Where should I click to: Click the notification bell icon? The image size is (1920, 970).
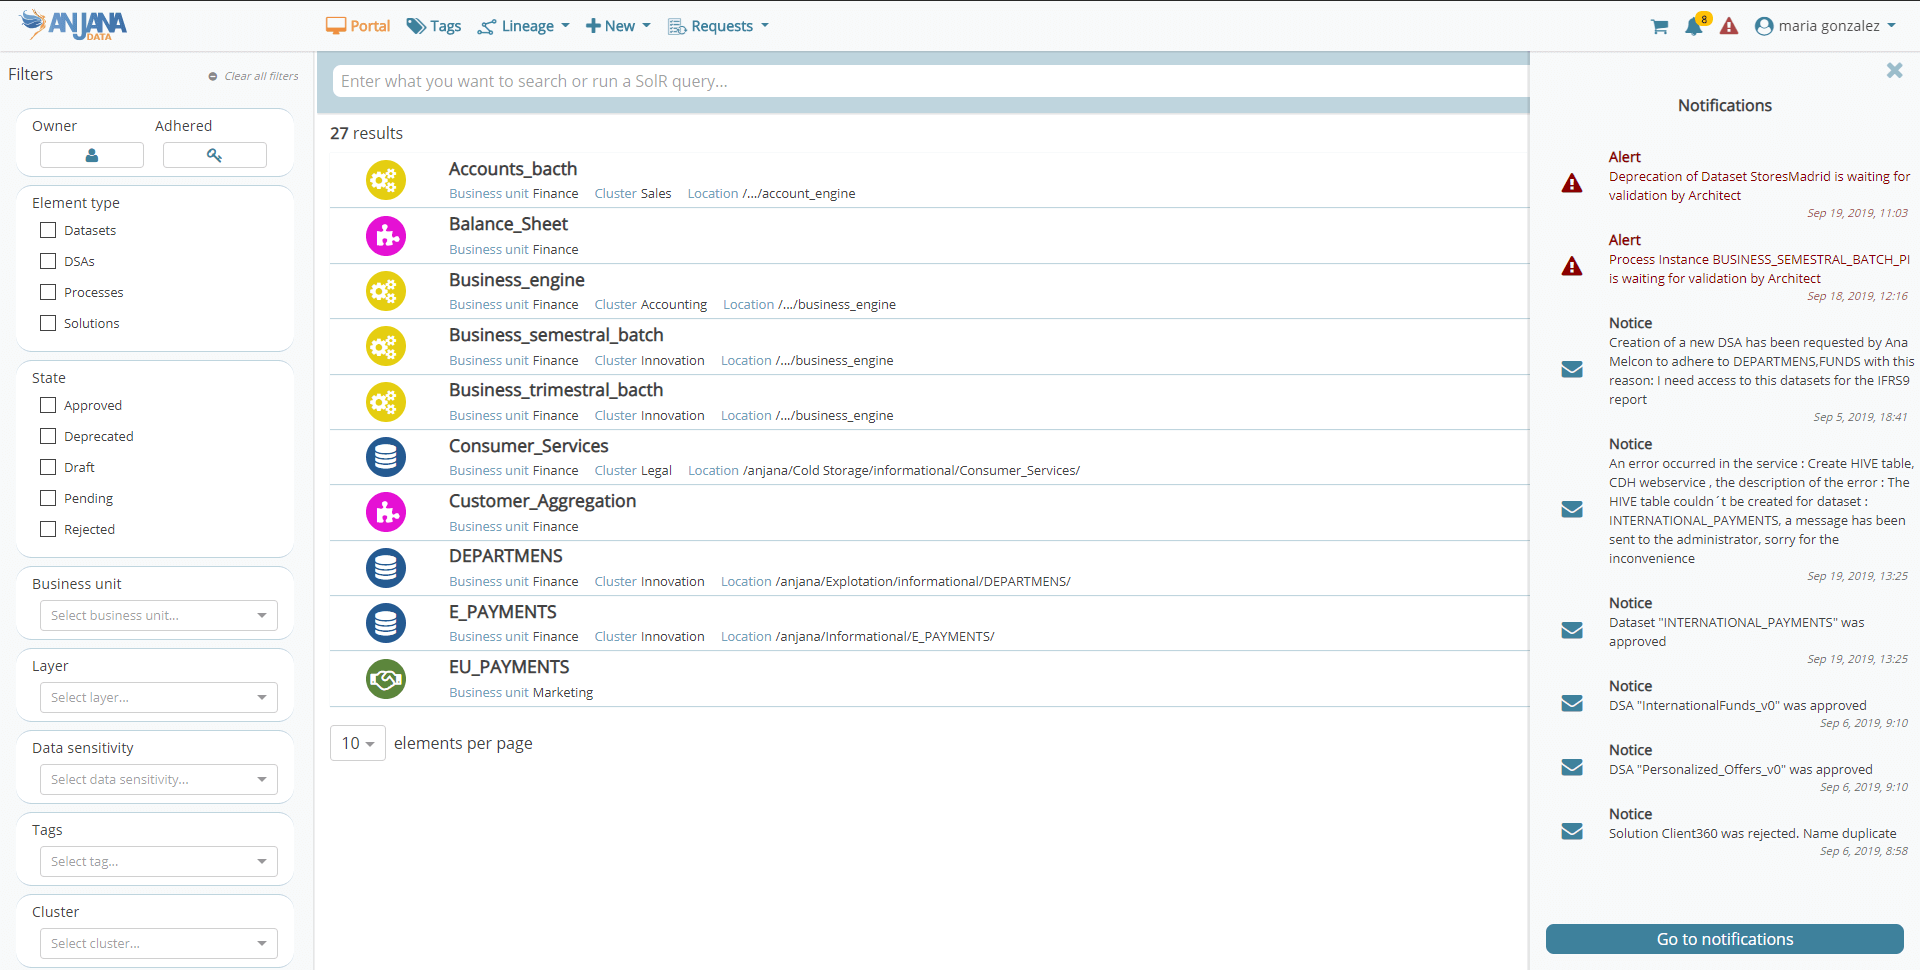click(1693, 27)
